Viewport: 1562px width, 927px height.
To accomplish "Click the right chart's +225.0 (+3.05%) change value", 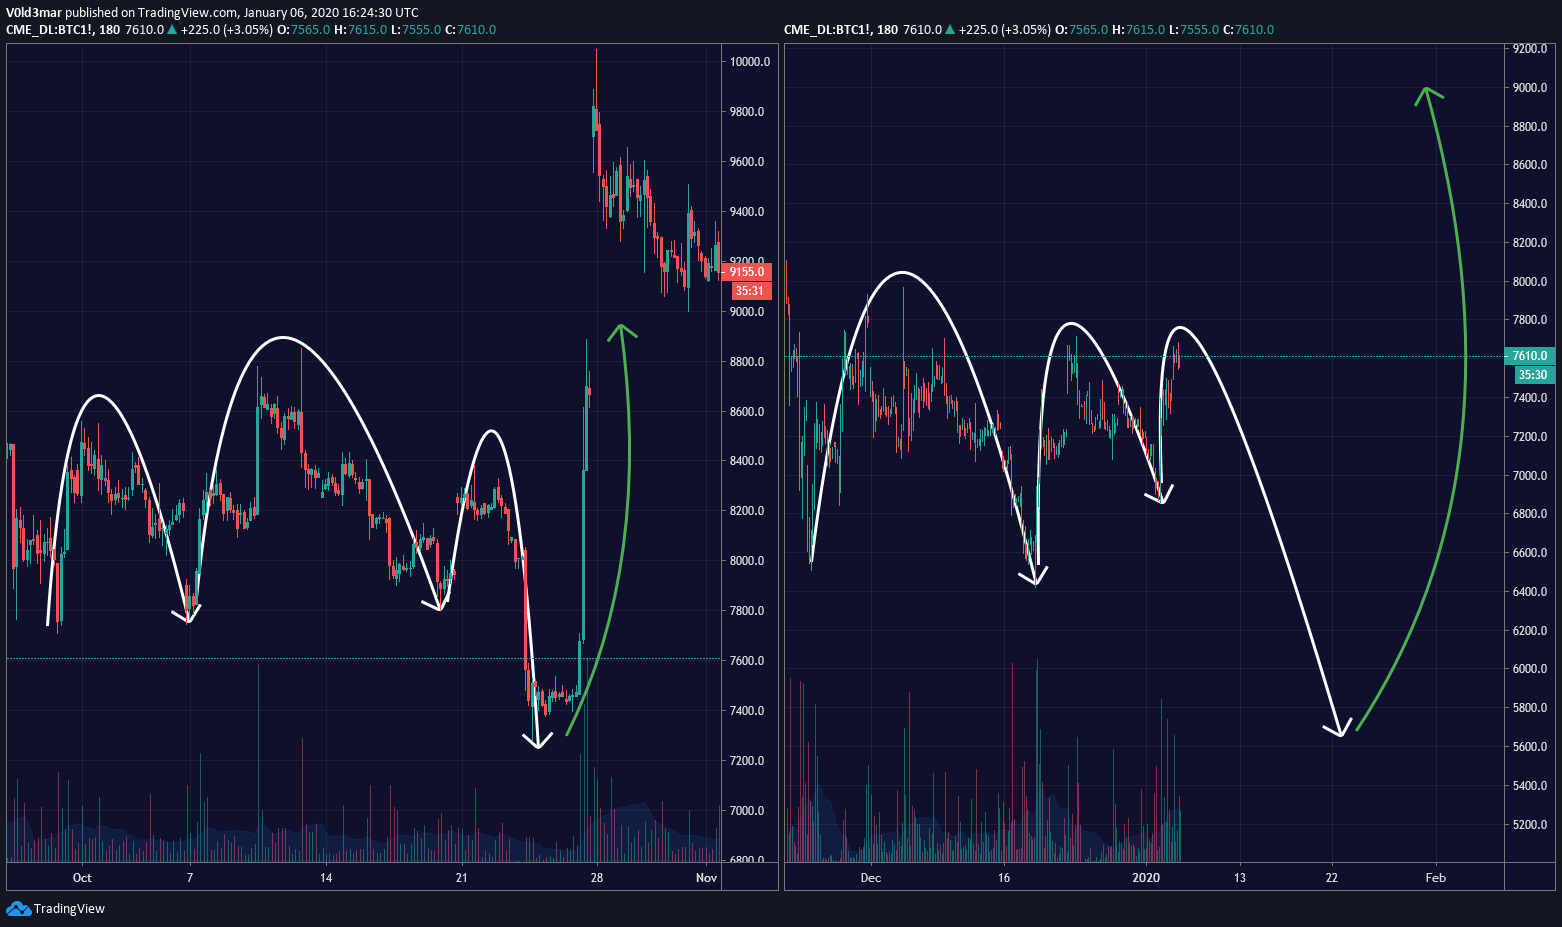I will (1004, 30).
